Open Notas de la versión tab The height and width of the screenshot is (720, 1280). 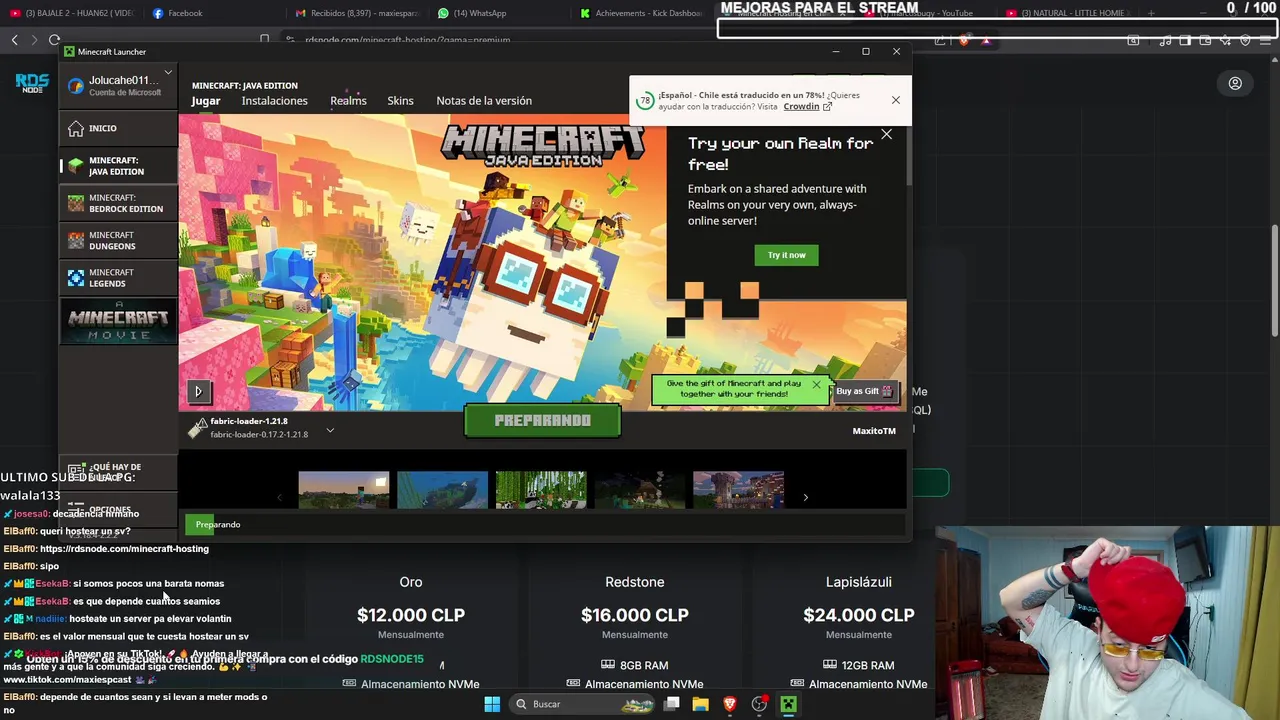[x=484, y=101]
